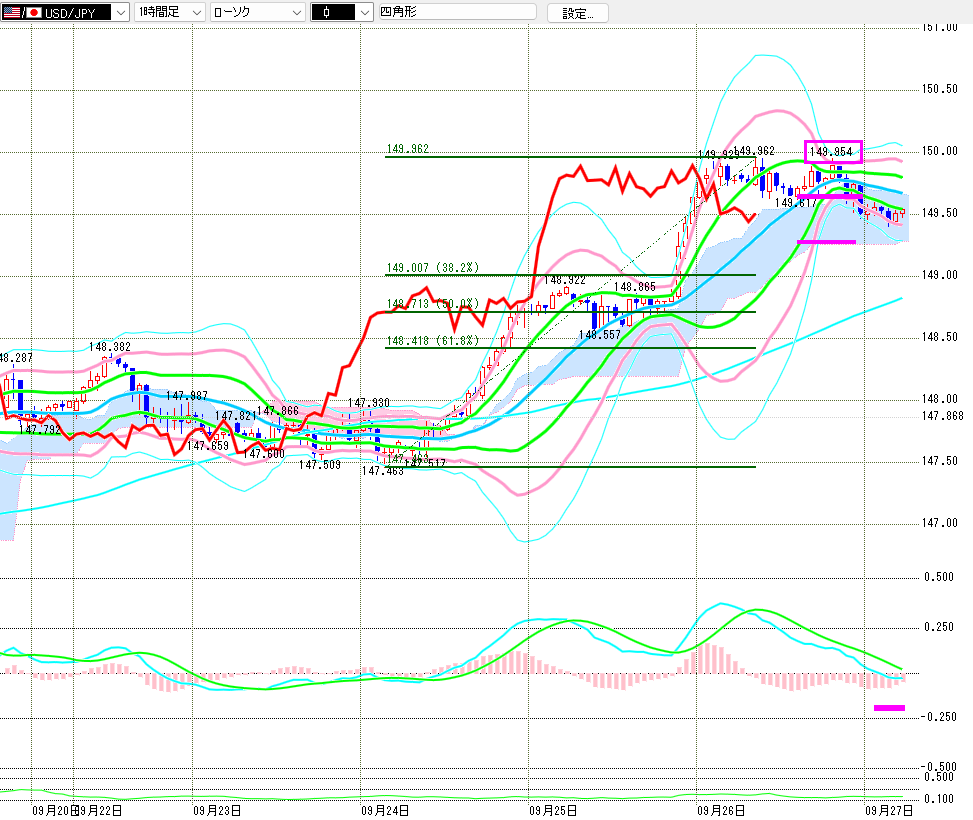Click the US and Japan flag icon
973x820 pixels.
(21, 12)
